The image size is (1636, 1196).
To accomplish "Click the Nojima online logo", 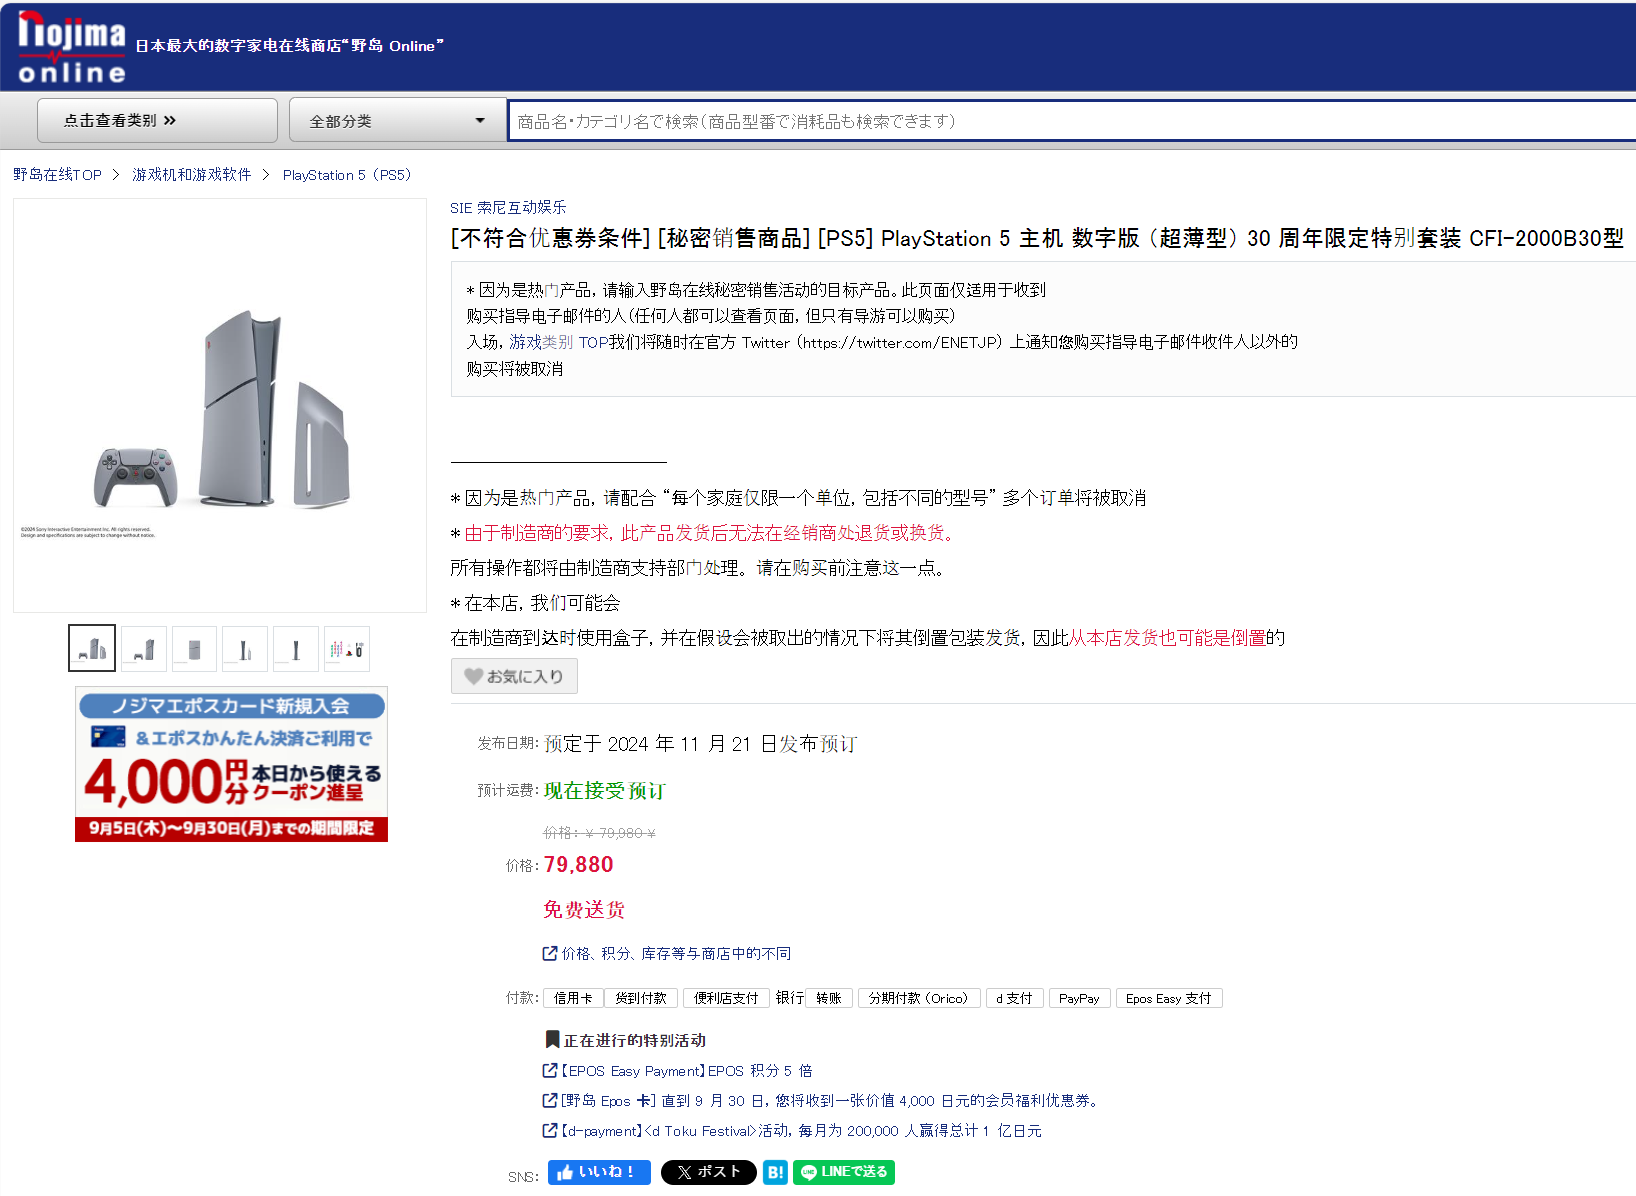I will tap(71, 48).
